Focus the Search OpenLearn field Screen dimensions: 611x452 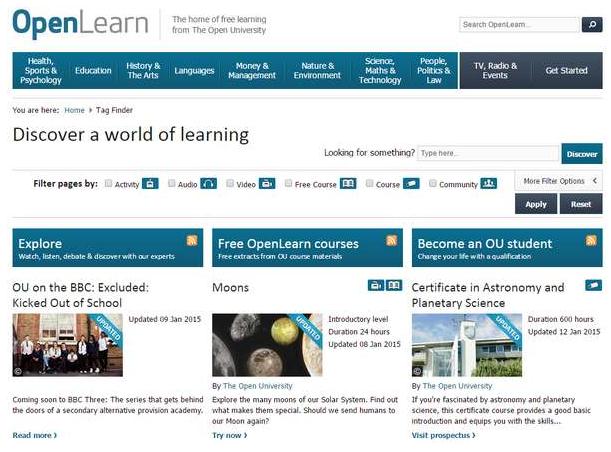[519, 25]
